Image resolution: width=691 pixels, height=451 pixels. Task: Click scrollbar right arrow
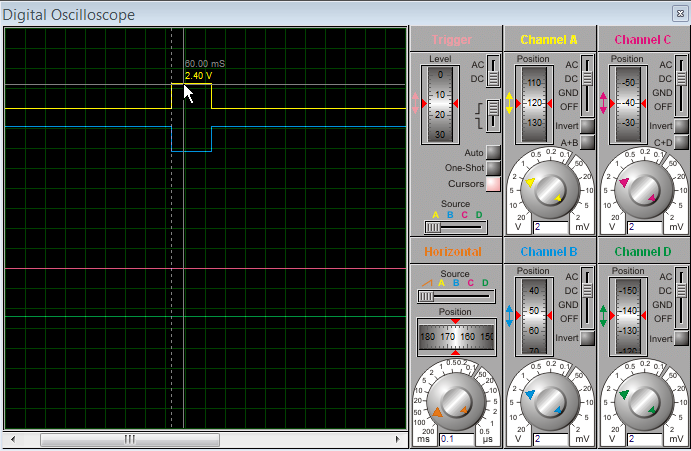398,439
